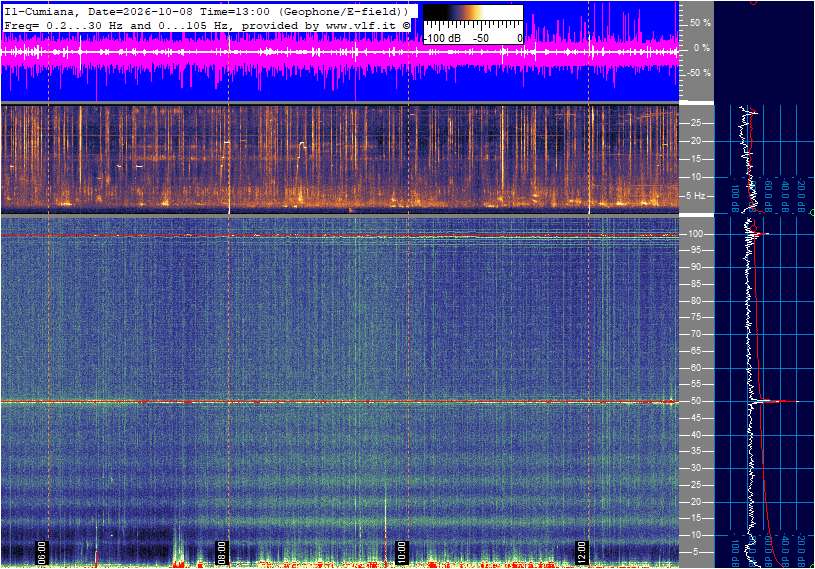Image resolution: width=815 pixels, height=569 pixels.
Task: Click the 70 Hz axis label
Action: (695, 334)
